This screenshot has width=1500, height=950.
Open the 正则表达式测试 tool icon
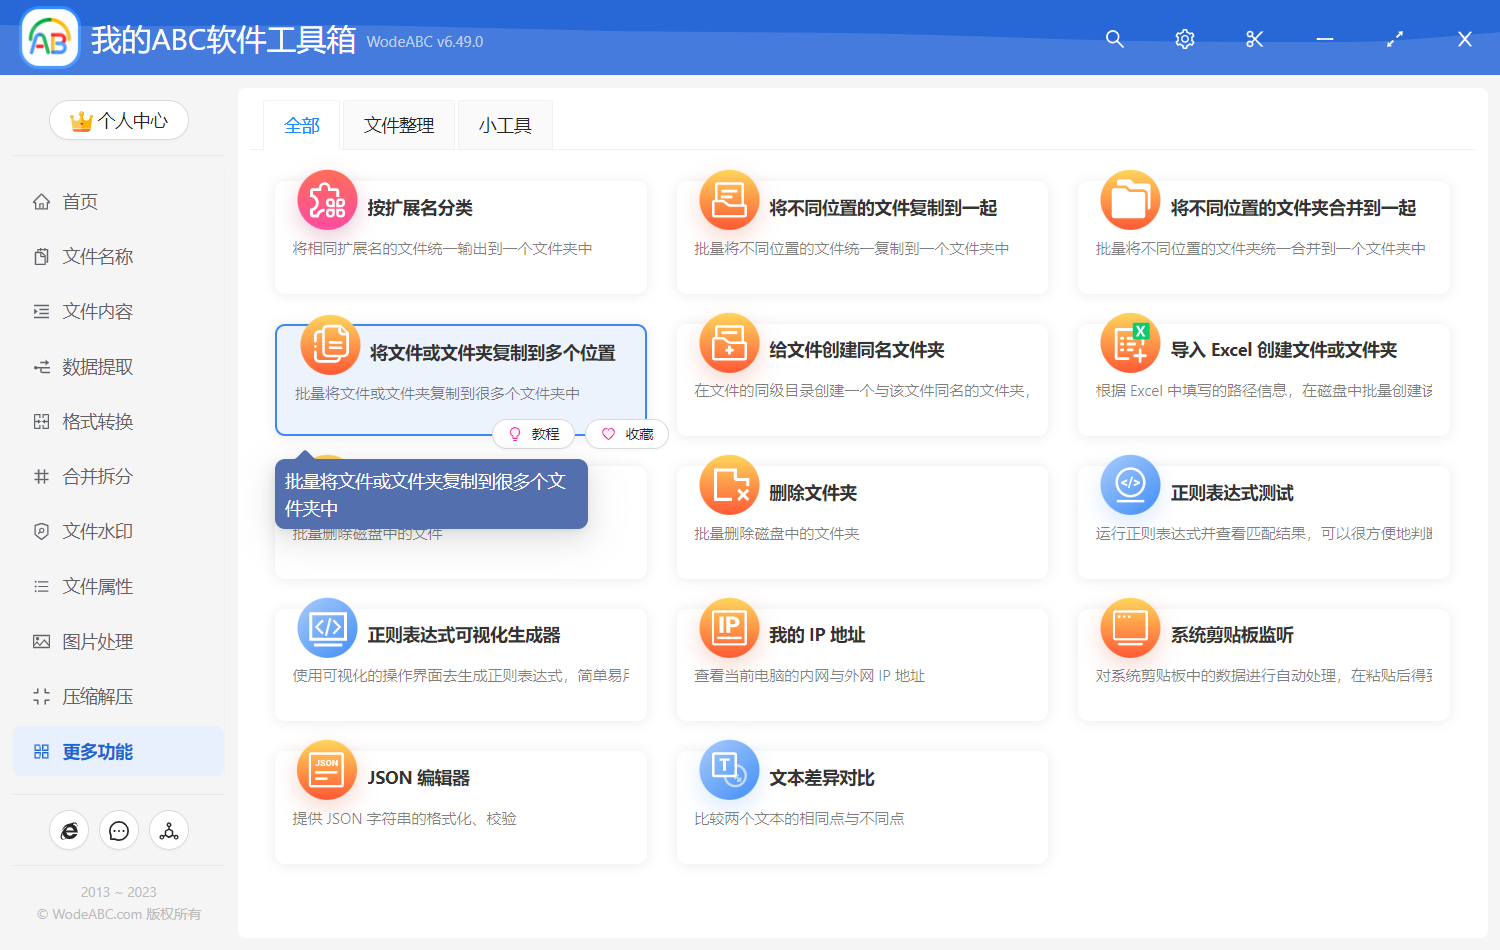tap(1129, 485)
